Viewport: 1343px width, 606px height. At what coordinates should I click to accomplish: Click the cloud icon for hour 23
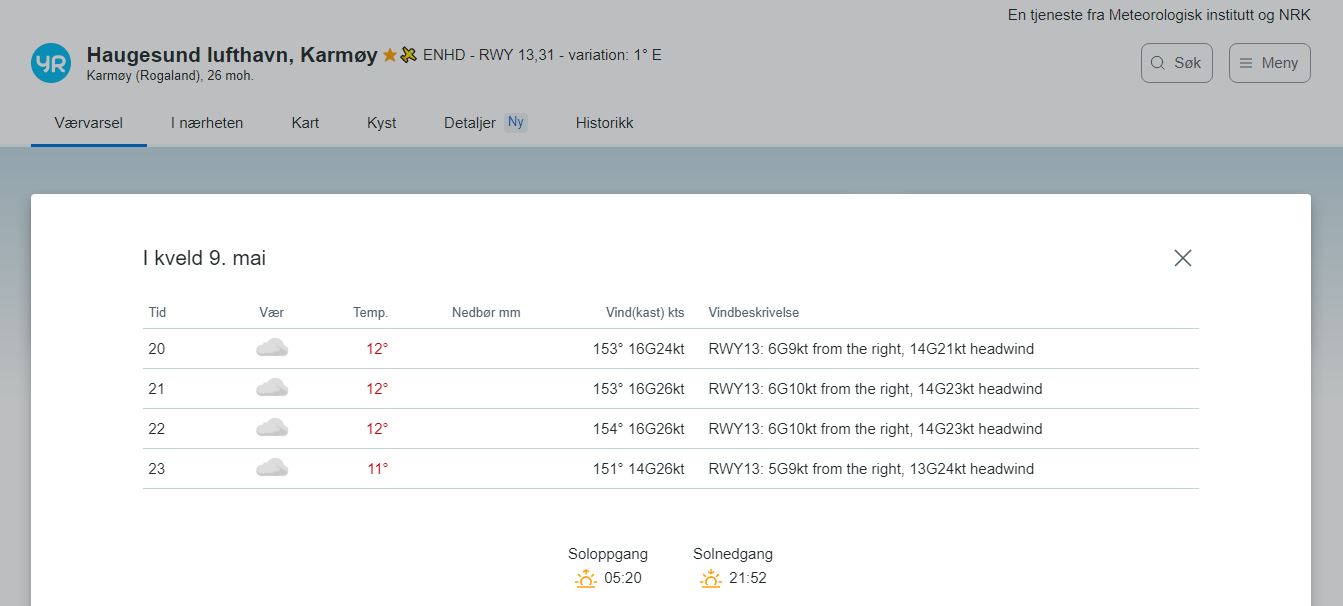(x=272, y=468)
